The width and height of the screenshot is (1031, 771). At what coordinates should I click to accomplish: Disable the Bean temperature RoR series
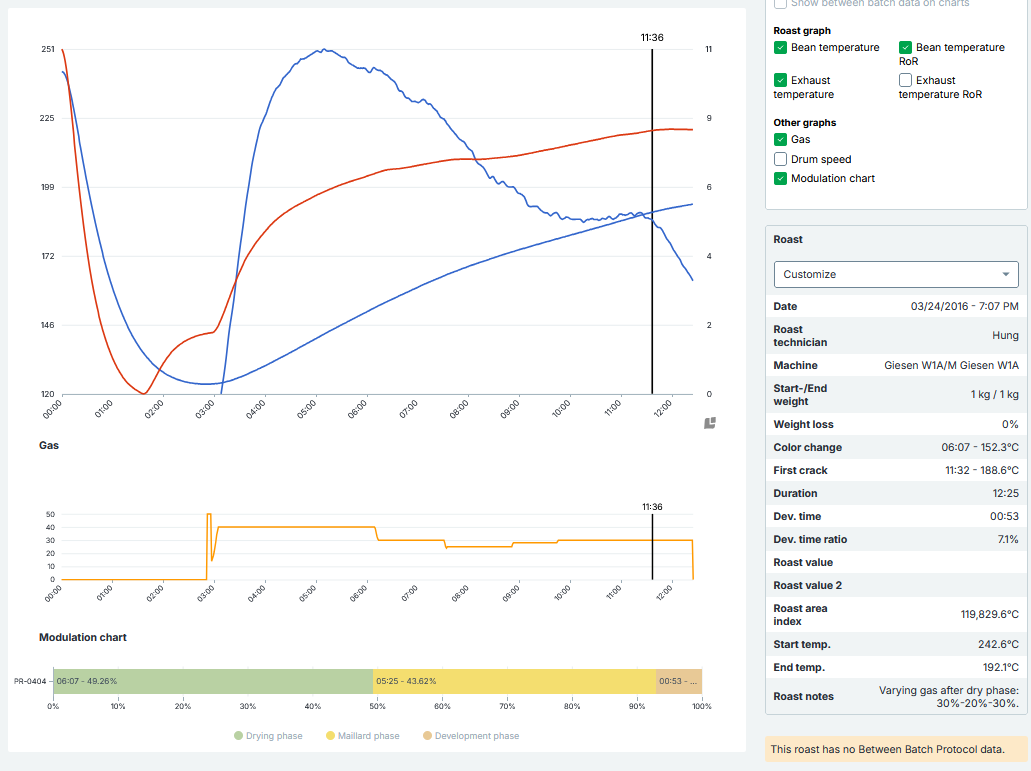pyautogui.click(x=905, y=47)
